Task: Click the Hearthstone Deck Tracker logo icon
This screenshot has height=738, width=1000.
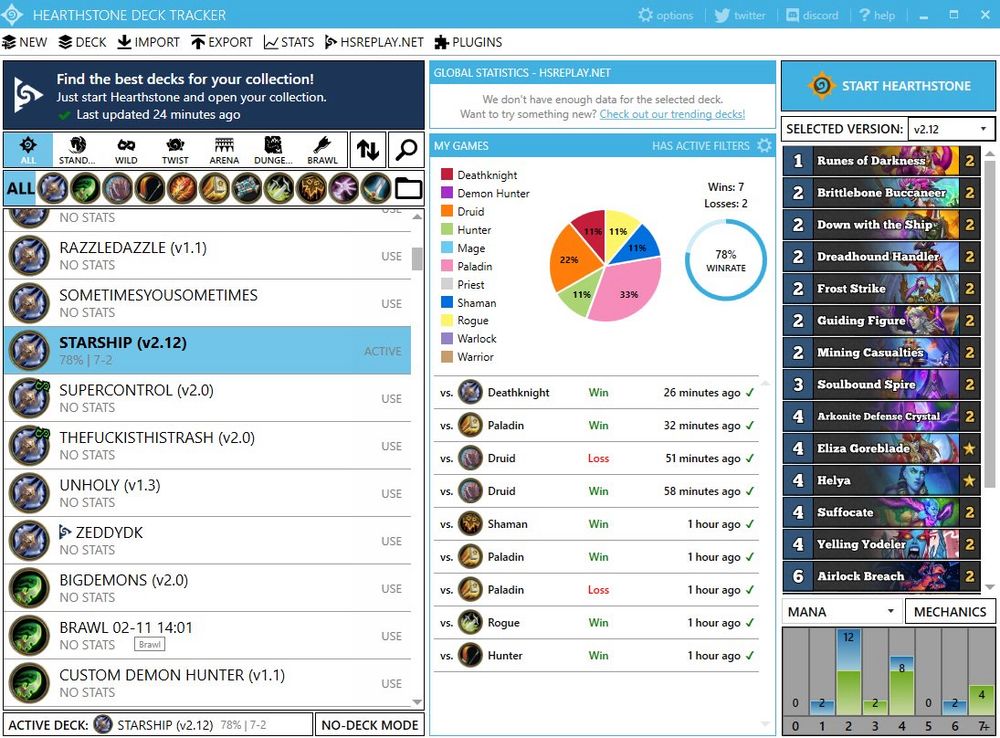Action: pos(12,15)
